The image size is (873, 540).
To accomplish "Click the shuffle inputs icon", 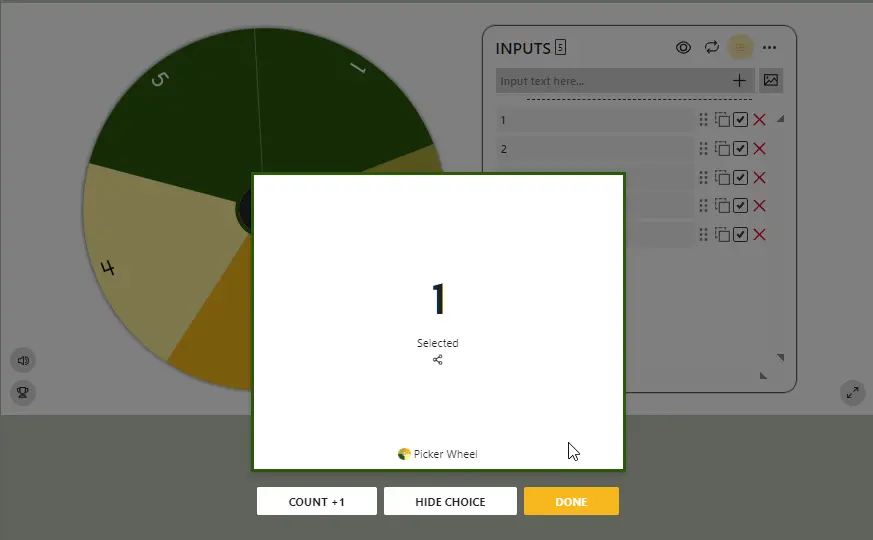I will tap(712, 47).
